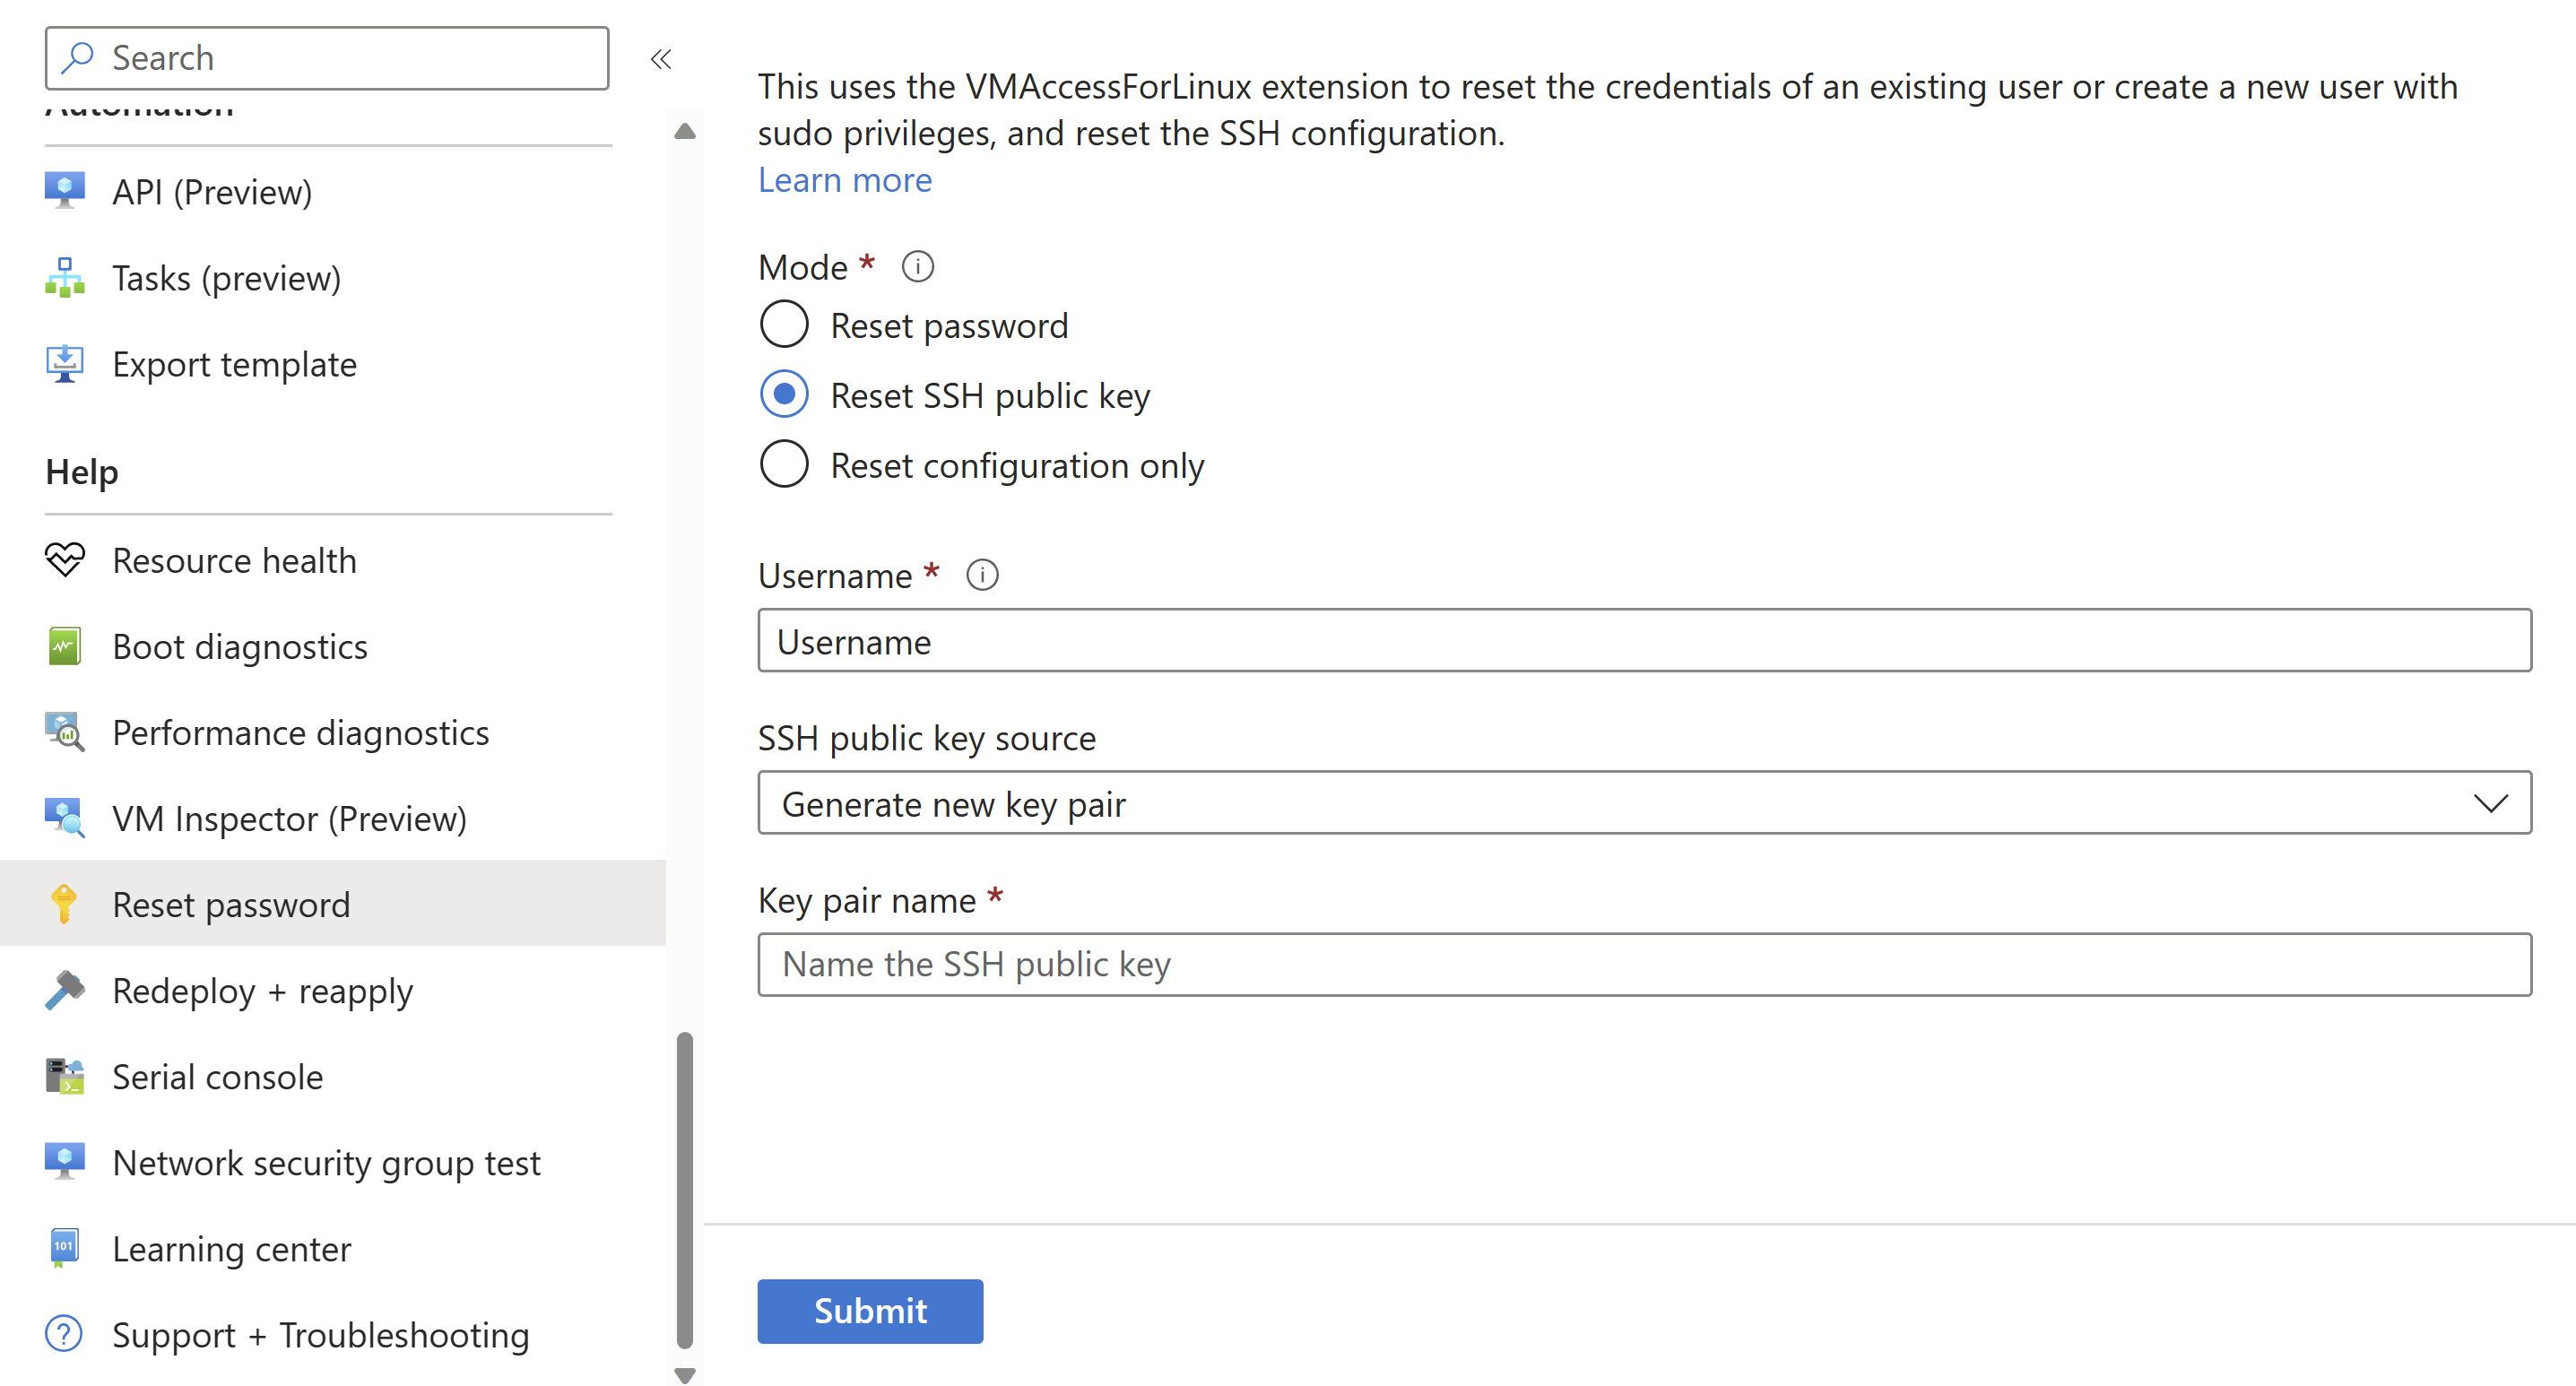Choose Reset configuration only option

coord(784,465)
